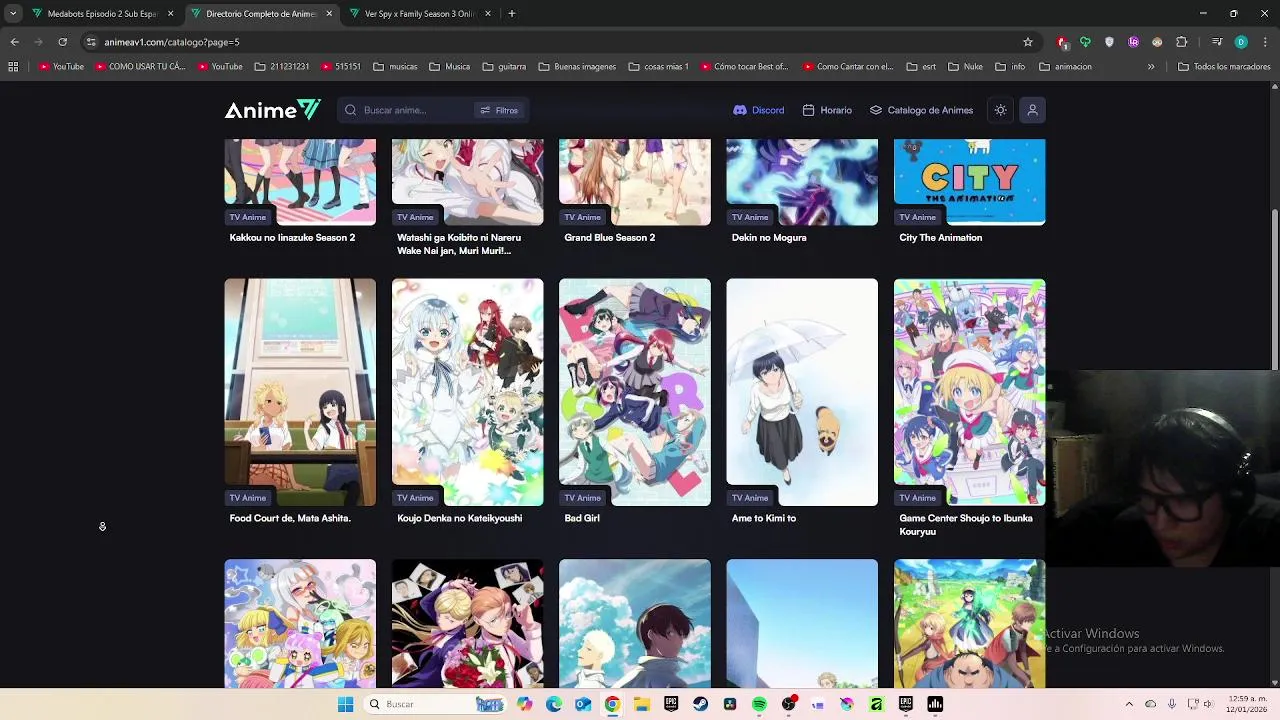The width and height of the screenshot is (1280, 720).
Task: Open the media controls icon in toolbar
Action: pyautogui.click(x=1217, y=42)
